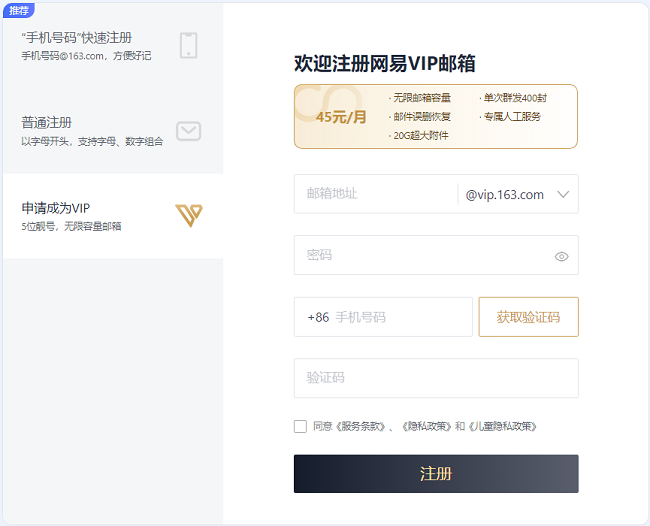650x526 pixels.
Task: Click 无限邮箱容量 feature text
Action: [x=422, y=98]
